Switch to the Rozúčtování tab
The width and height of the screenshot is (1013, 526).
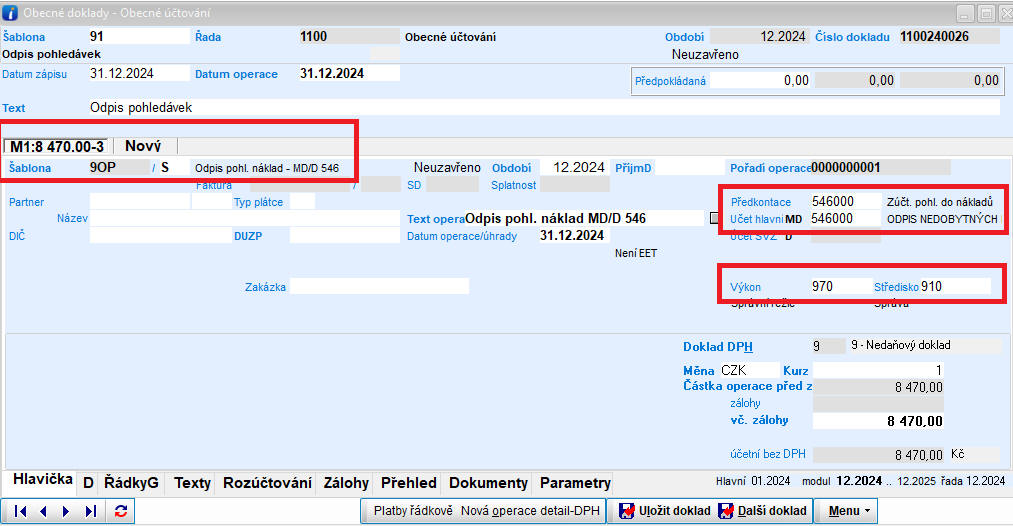click(x=266, y=483)
